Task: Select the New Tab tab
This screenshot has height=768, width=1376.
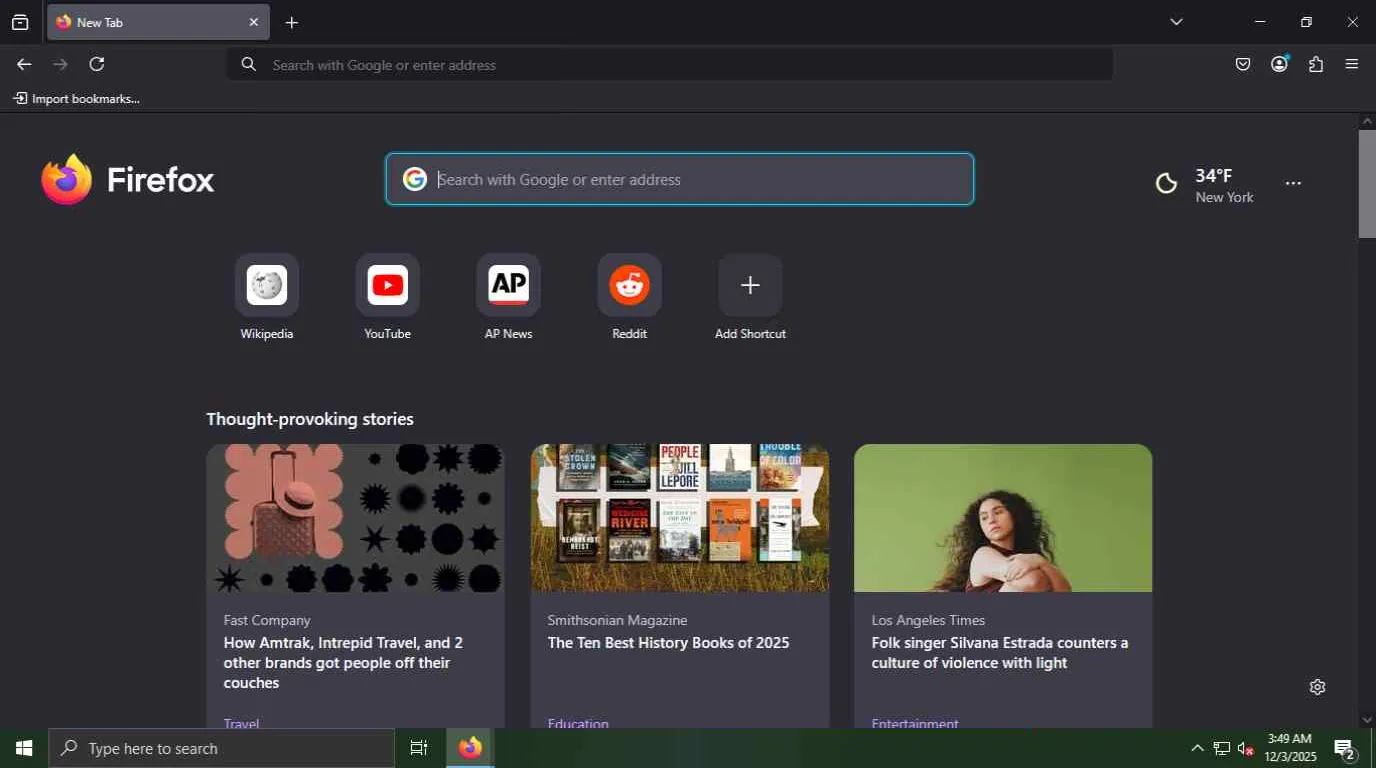Action: click(x=158, y=22)
